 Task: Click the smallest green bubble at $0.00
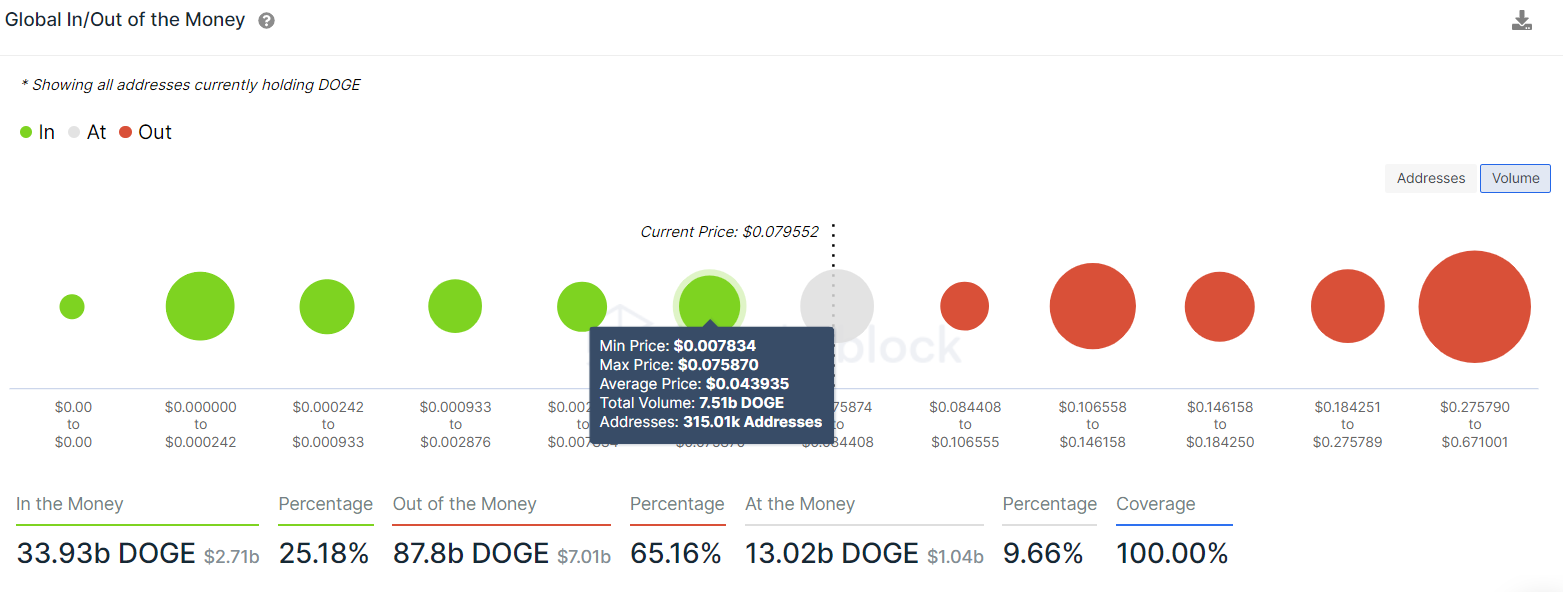pyautogui.click(x=72, y=307)
